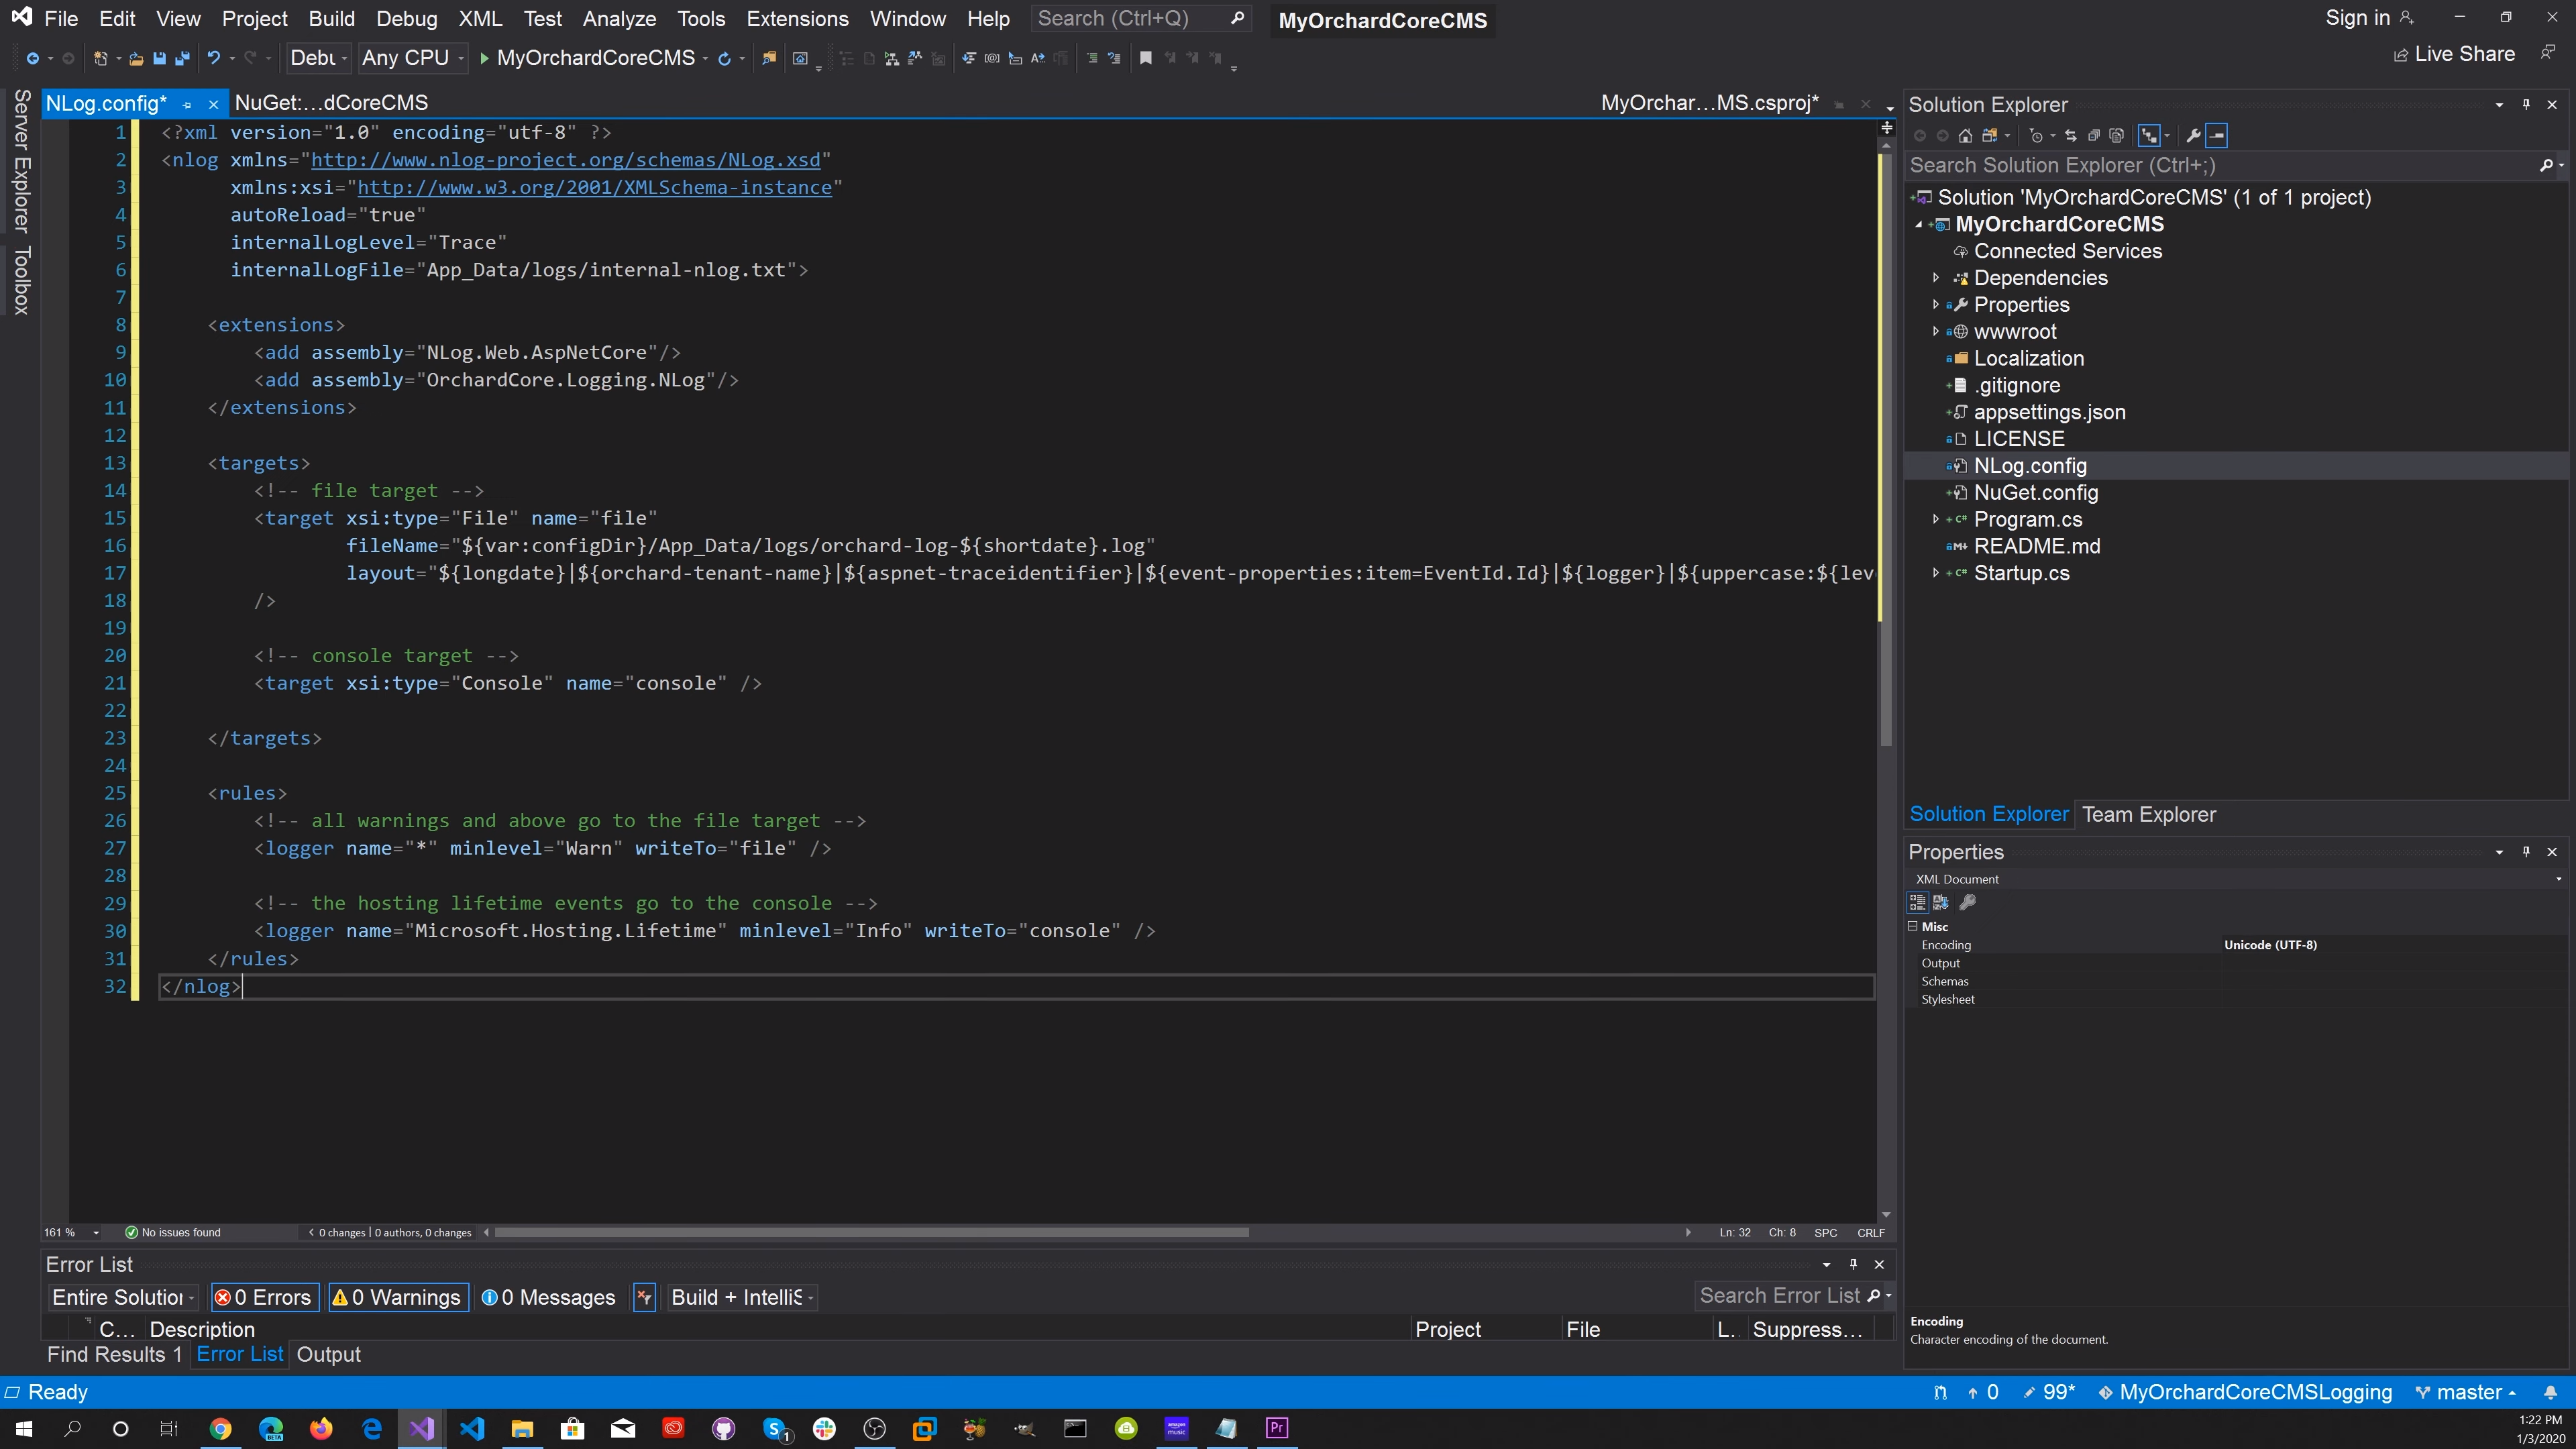Click the Save All icon
Image resolution: width=2576 pixels, height=1449 pixels.
click(182, 59)
